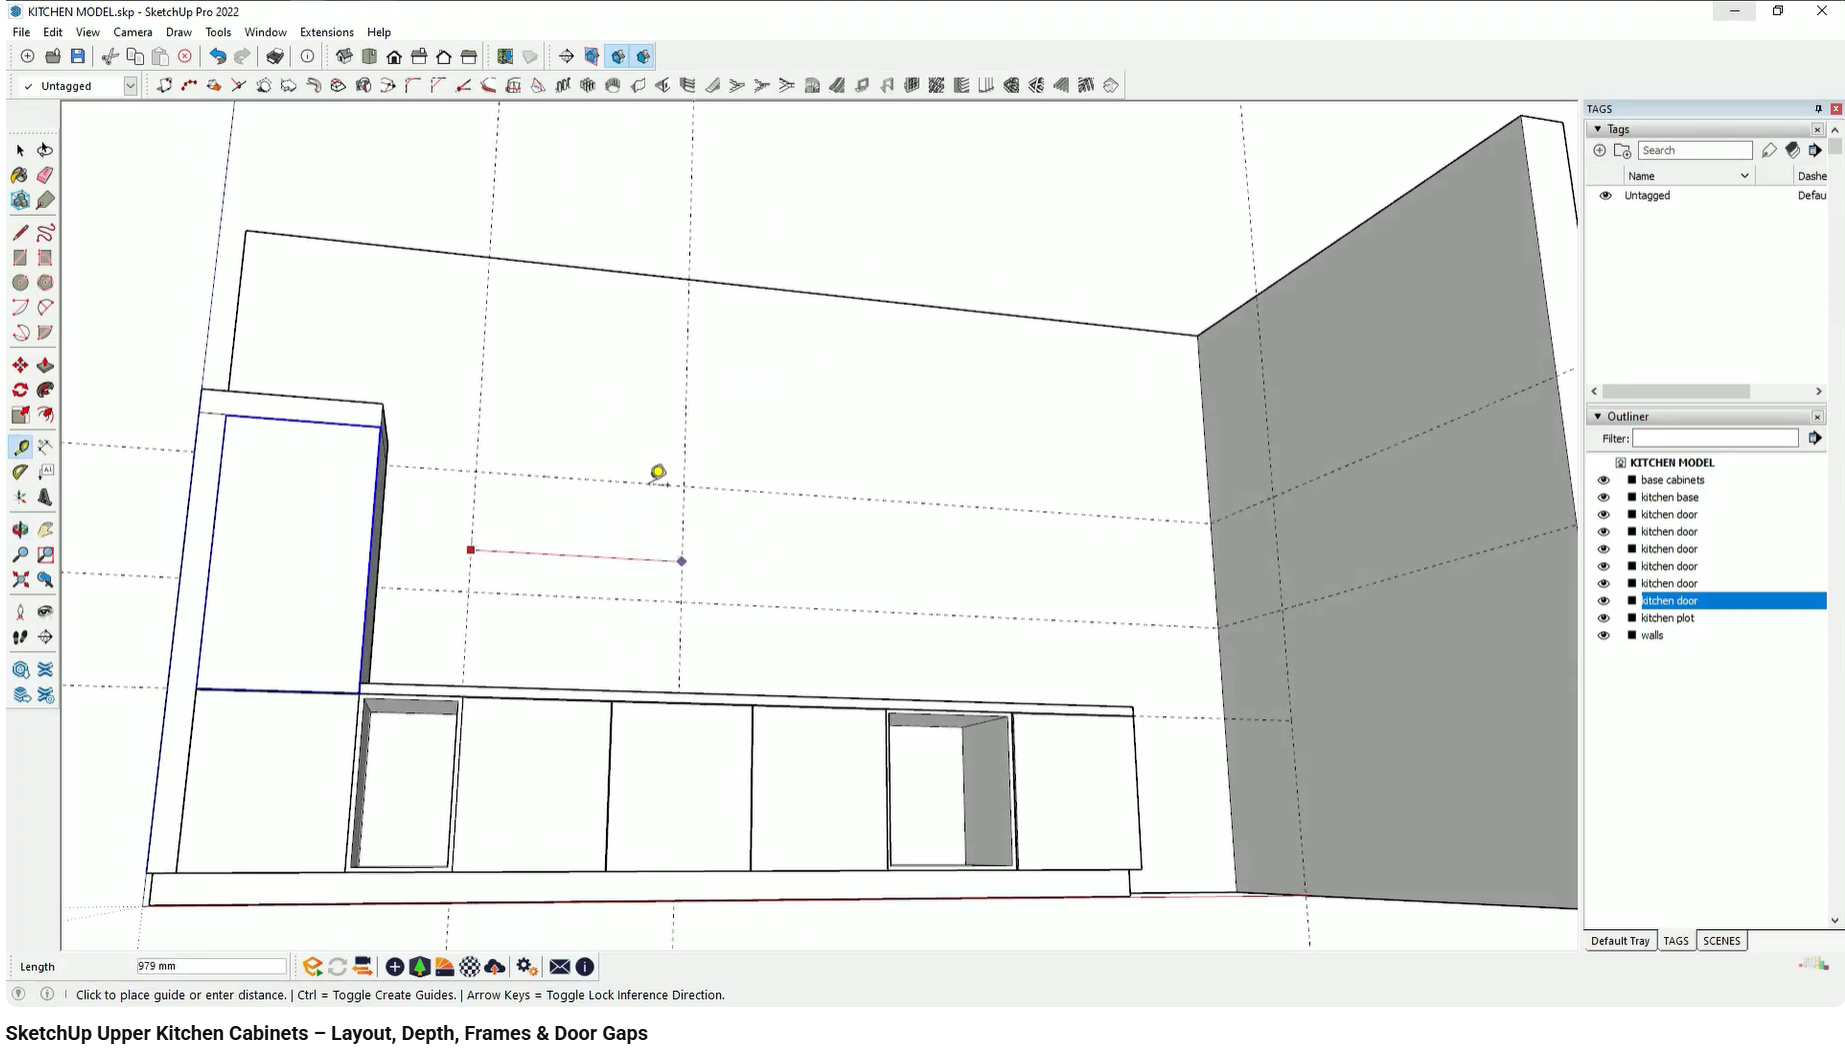Switch to the SCENES tab

tap(1722, 941)
